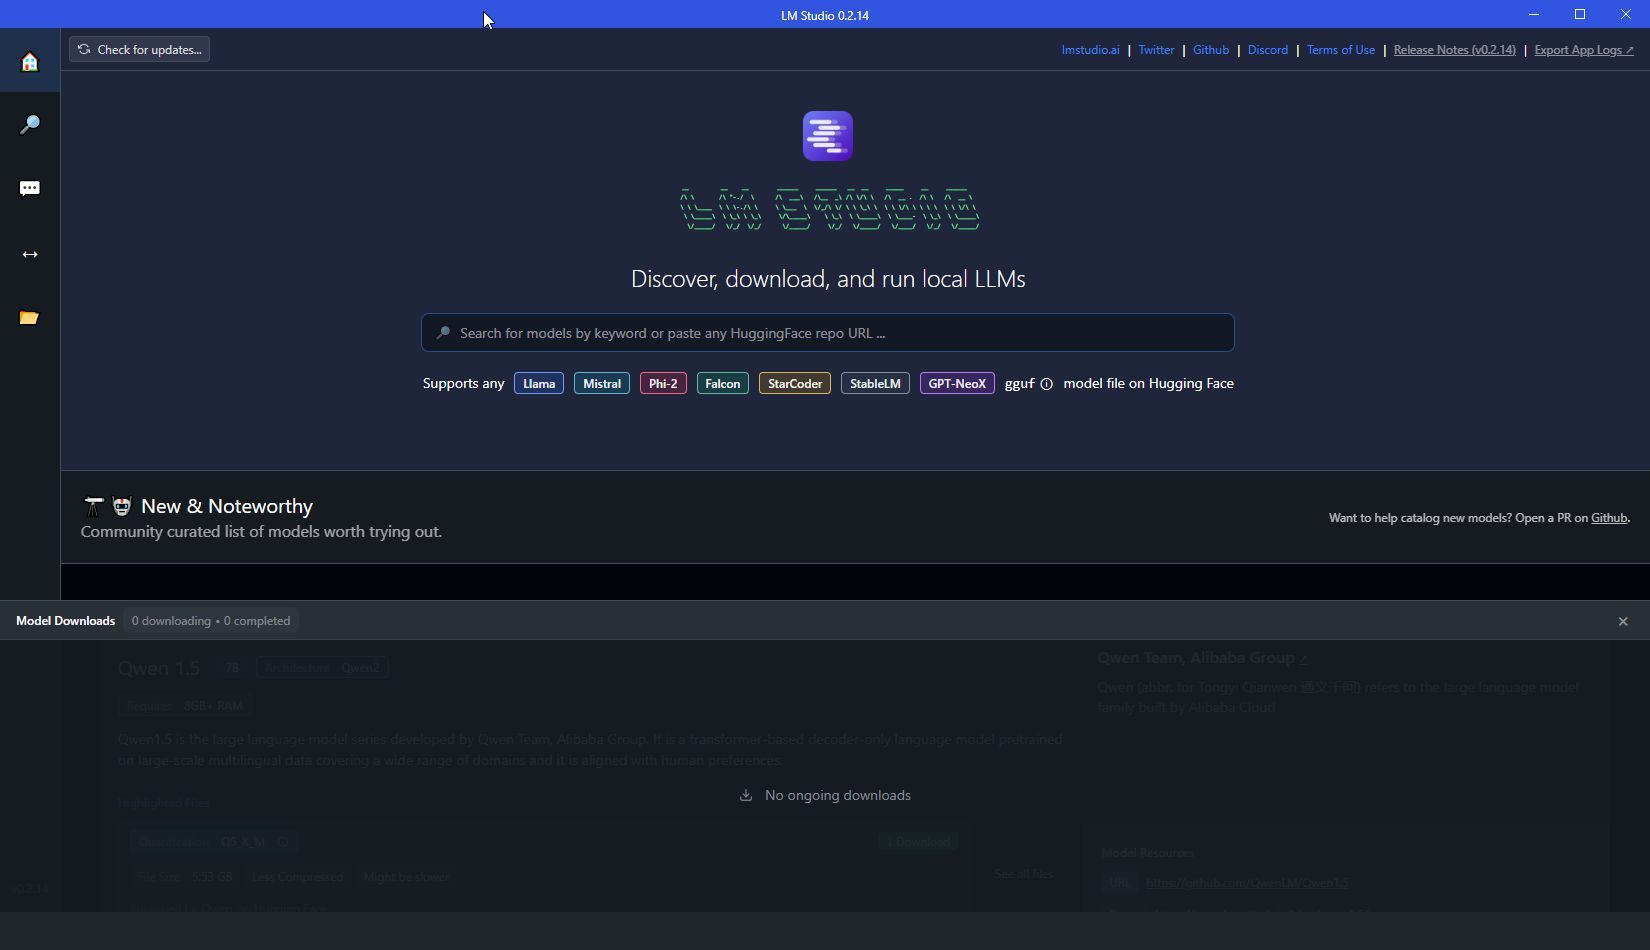This screenshot has height=950, width=1650.
Task: Open the Home tab in the sidebar
Action: click(30, 62)
